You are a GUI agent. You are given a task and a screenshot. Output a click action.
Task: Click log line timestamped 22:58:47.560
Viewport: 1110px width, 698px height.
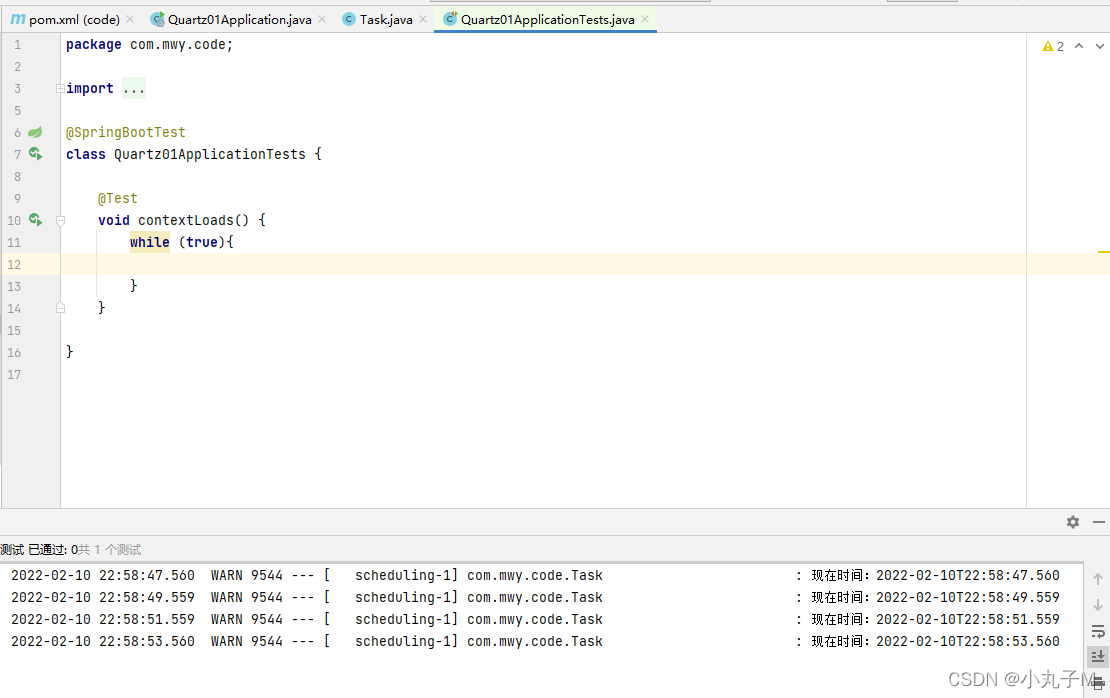pyautogui.click(x=535, y=576)
